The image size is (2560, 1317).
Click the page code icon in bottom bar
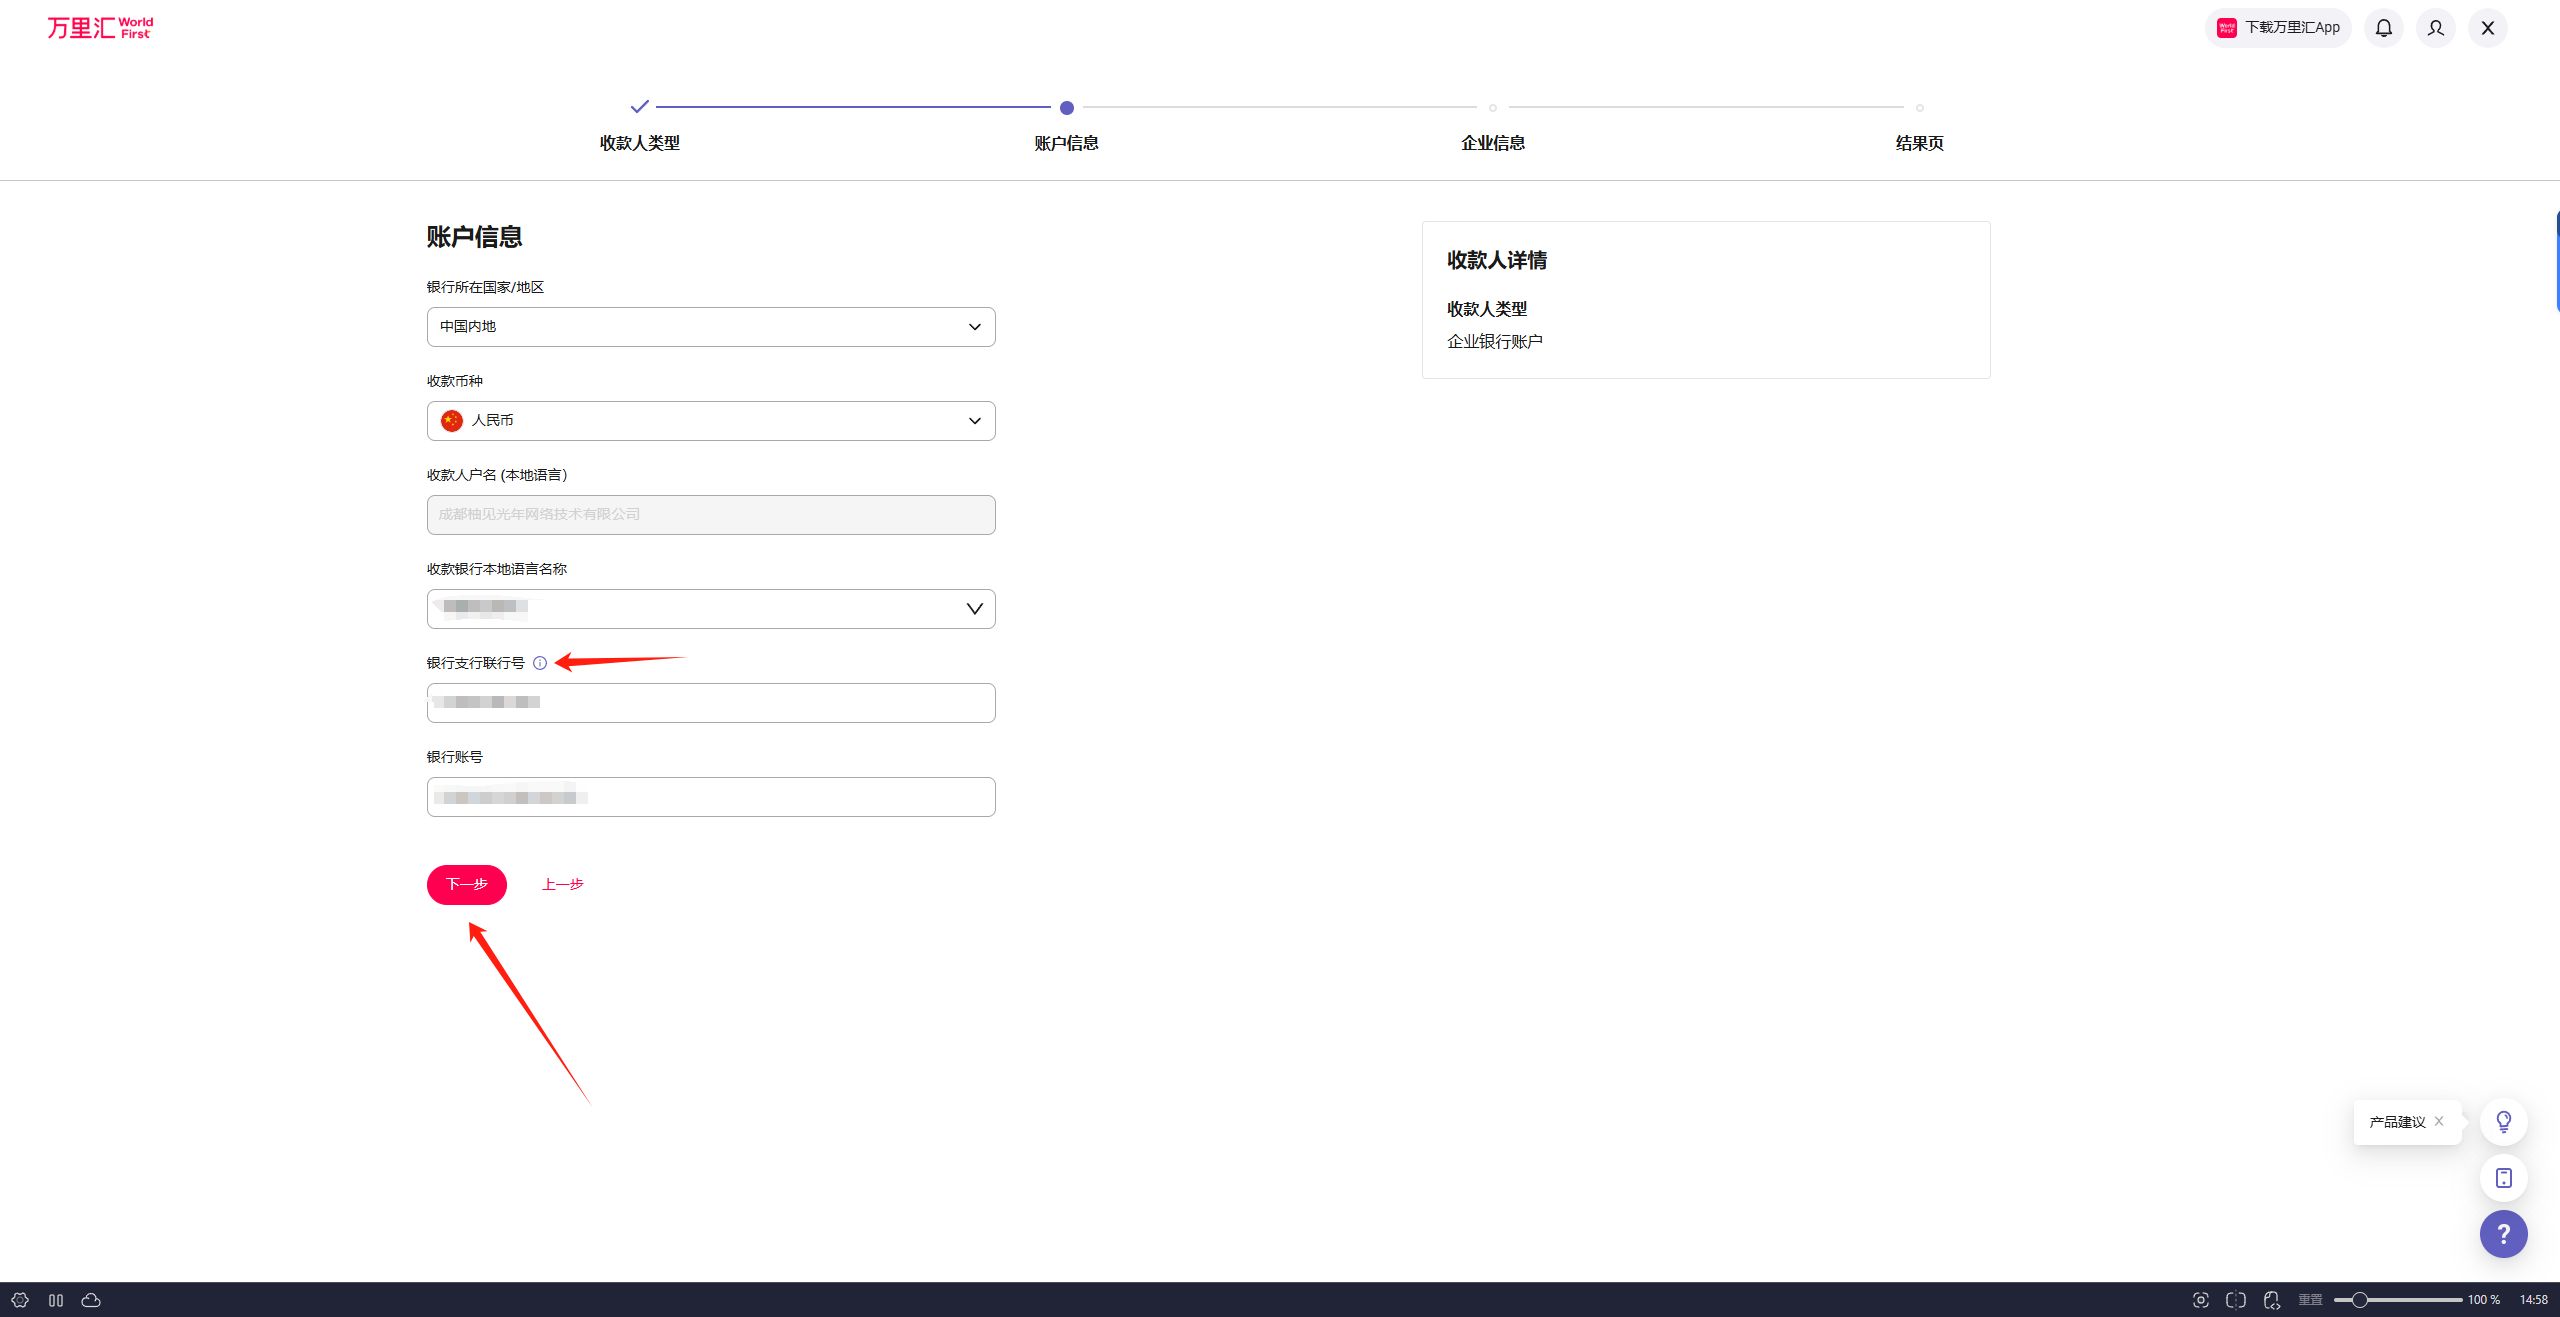pyautogui.click(x=2272, y=1300)
